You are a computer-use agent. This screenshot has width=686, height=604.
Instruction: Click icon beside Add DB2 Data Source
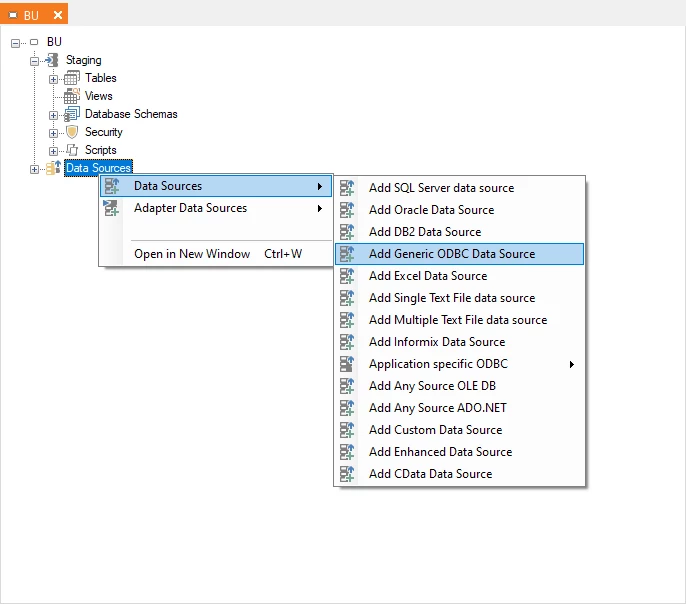click(347, 232)
